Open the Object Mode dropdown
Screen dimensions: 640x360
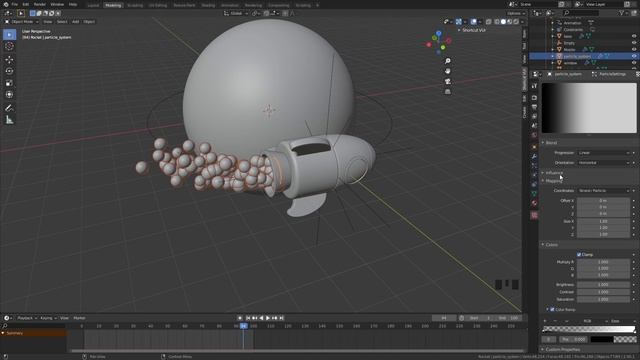pos(22,22)
